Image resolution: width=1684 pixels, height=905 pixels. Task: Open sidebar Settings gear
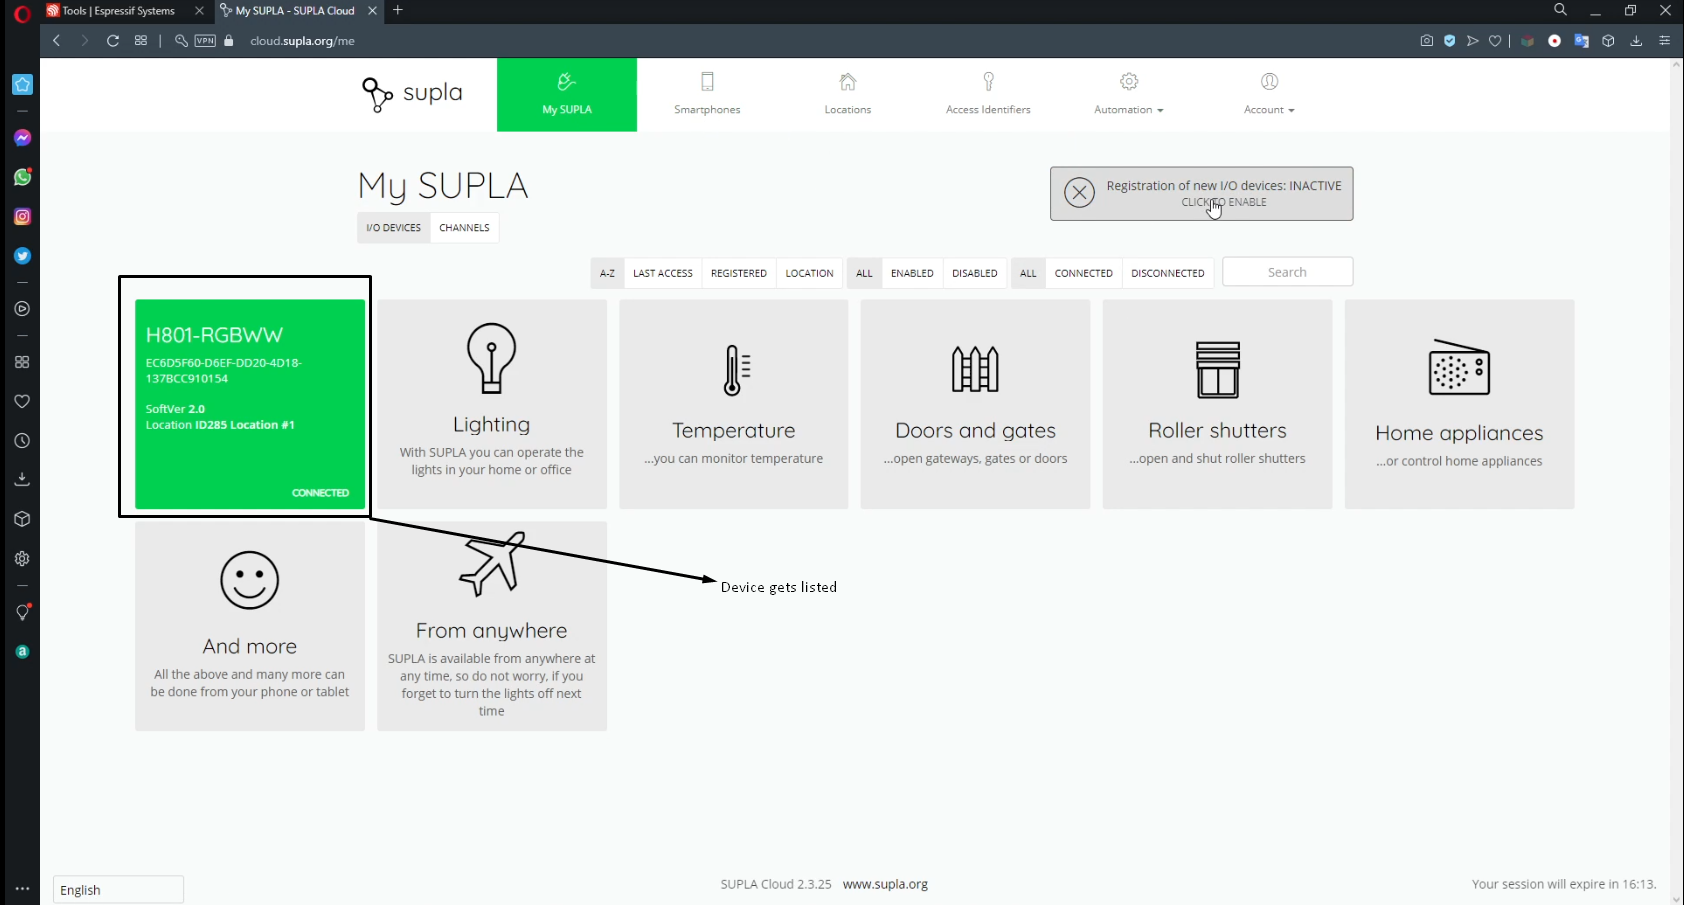click(22, 559)
